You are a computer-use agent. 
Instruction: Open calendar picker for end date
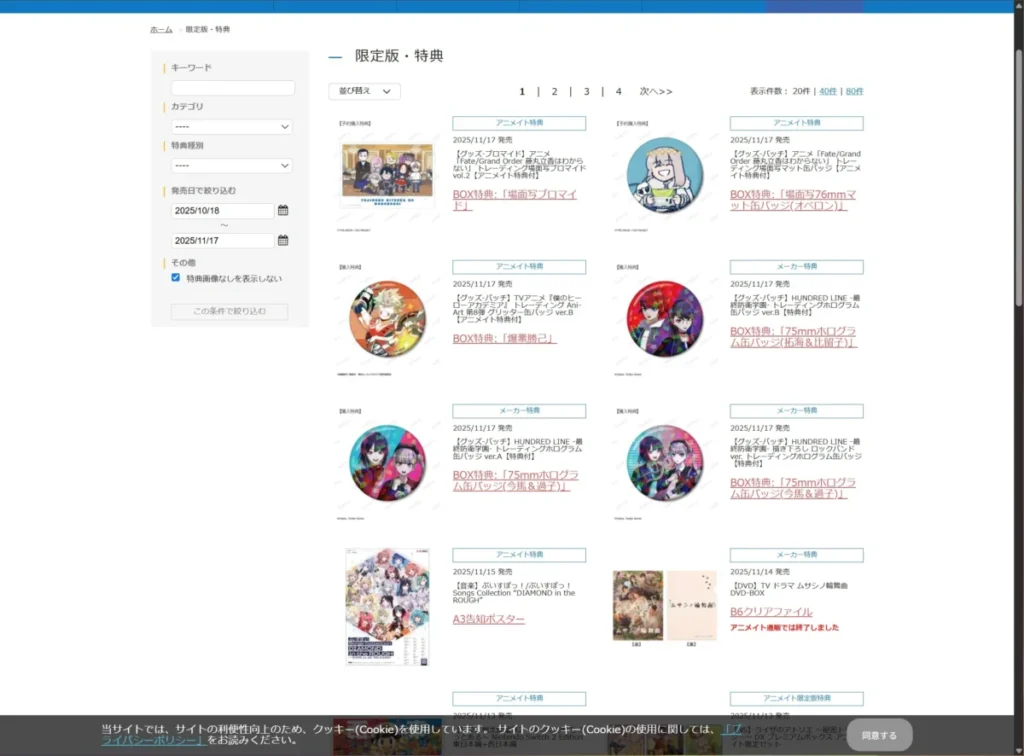click(x=283, y=241)
